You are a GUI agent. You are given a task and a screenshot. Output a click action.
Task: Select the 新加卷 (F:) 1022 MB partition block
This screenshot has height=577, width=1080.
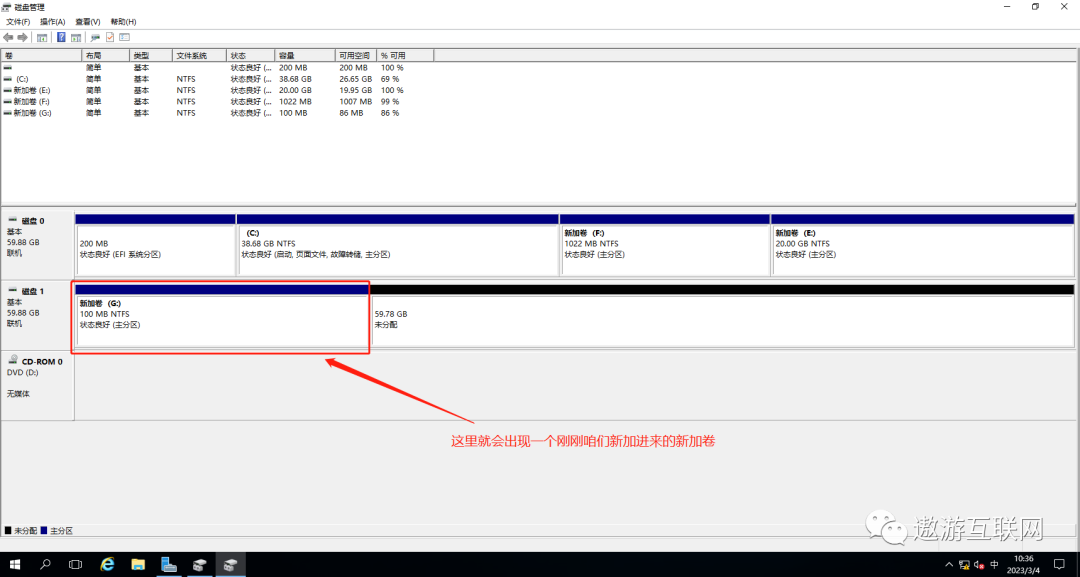(x=665, y=244)
